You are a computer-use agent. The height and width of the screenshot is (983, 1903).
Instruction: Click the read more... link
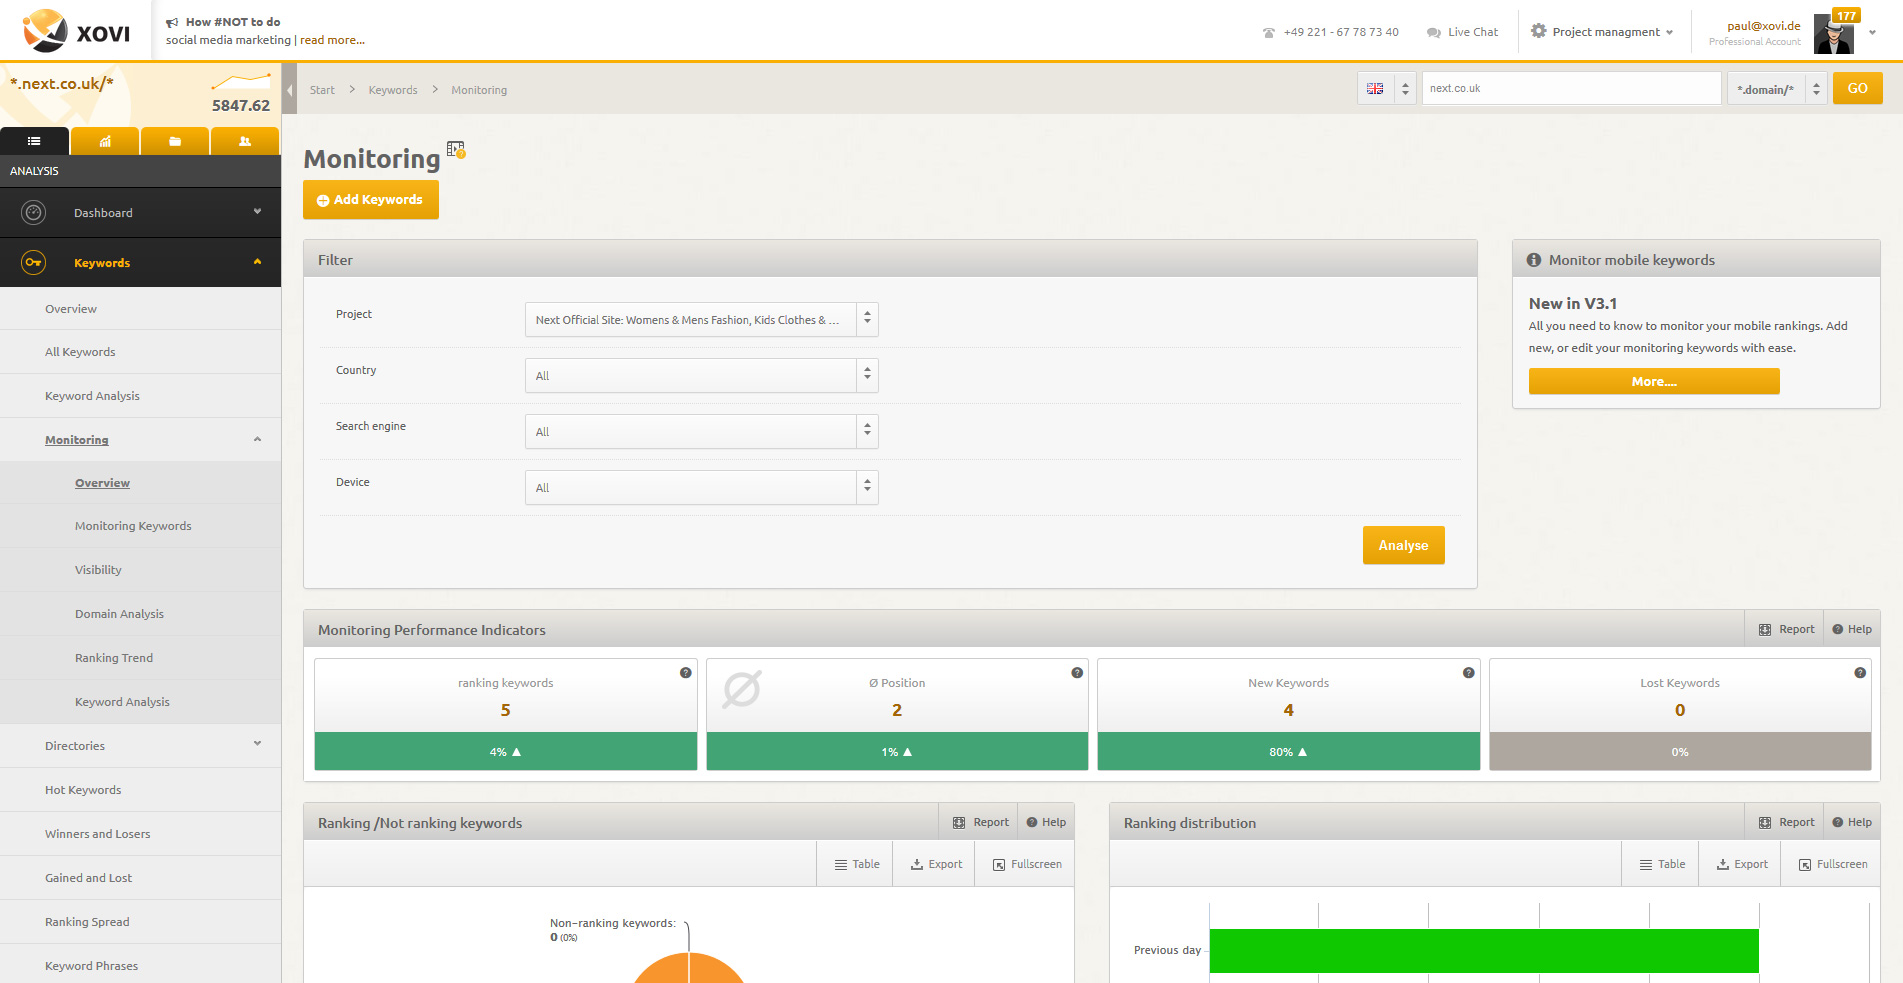click(x=332, y=40)
